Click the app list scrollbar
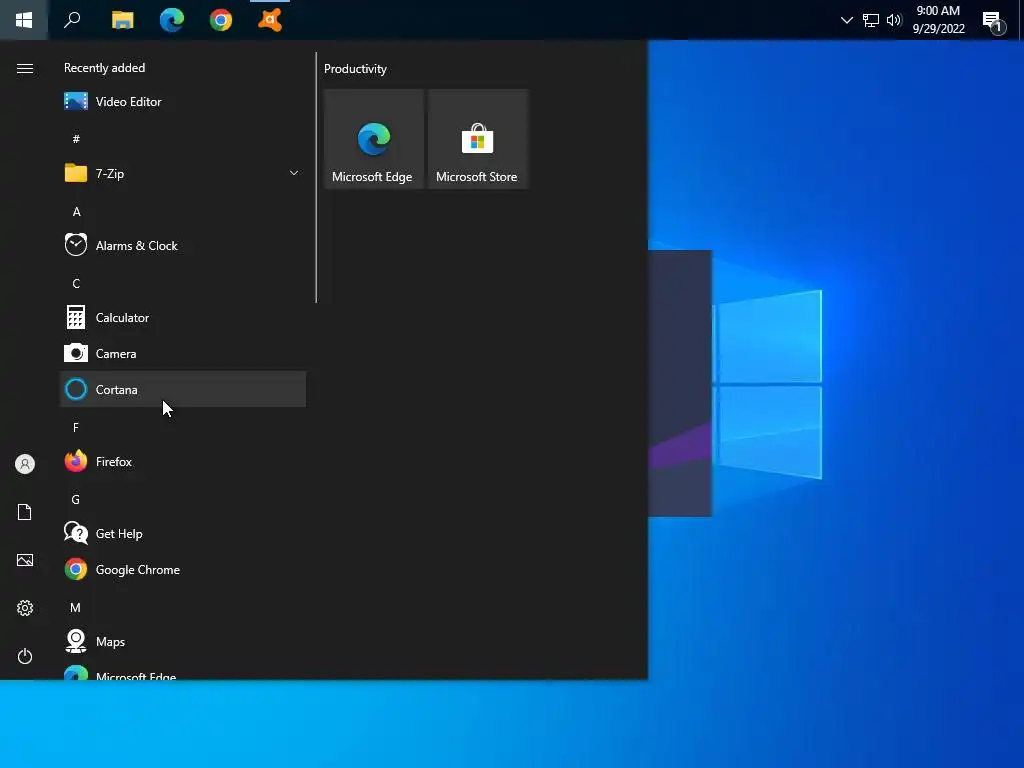Image resolution: width=1024 pixels, height=768 pixels. (x=316, y=178)
